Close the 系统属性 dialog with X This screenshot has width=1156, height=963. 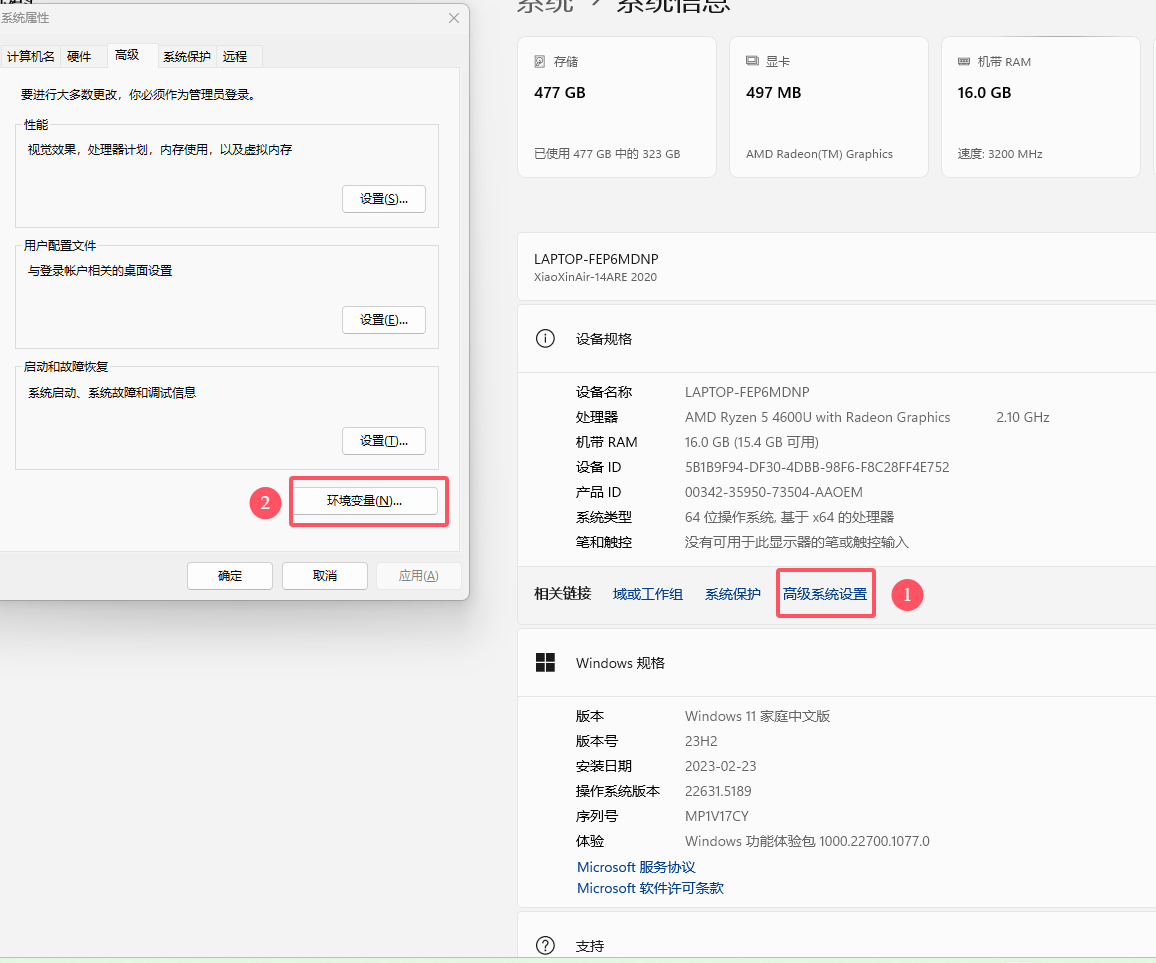point(453,18)
